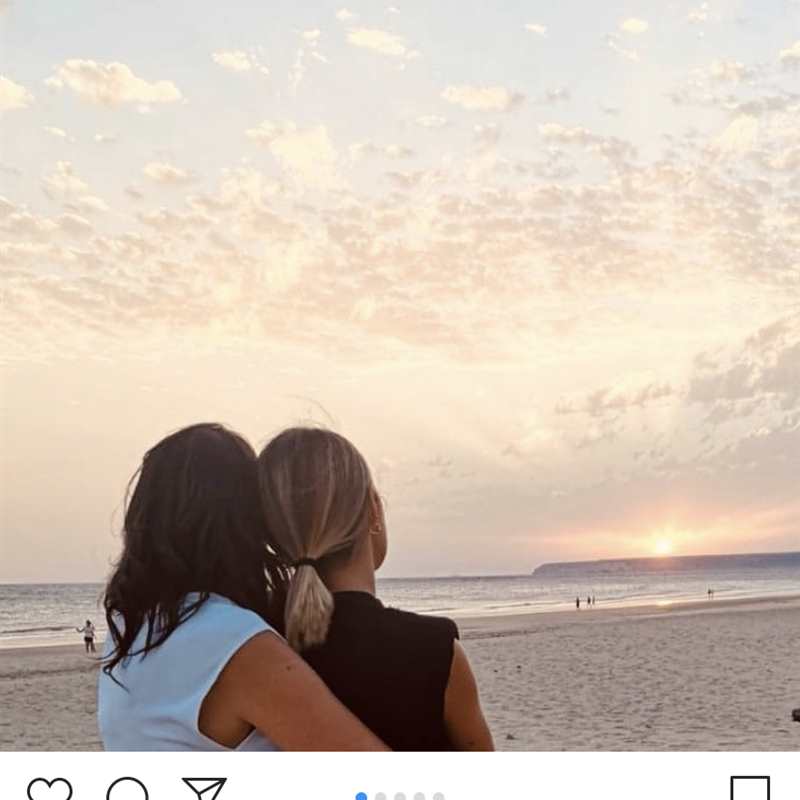Open comments via the speech bubble icon
Screen dimensions: 800x800
click(128, 789)
